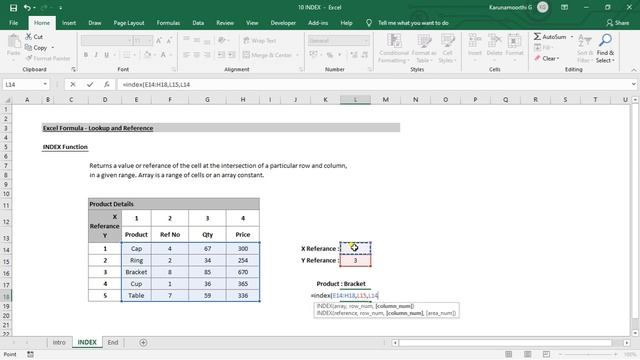Image resolution: width=640 pixels, height=360 pixels.
Task: Switch to Page Break Preview view
Action: coord(547,354)
